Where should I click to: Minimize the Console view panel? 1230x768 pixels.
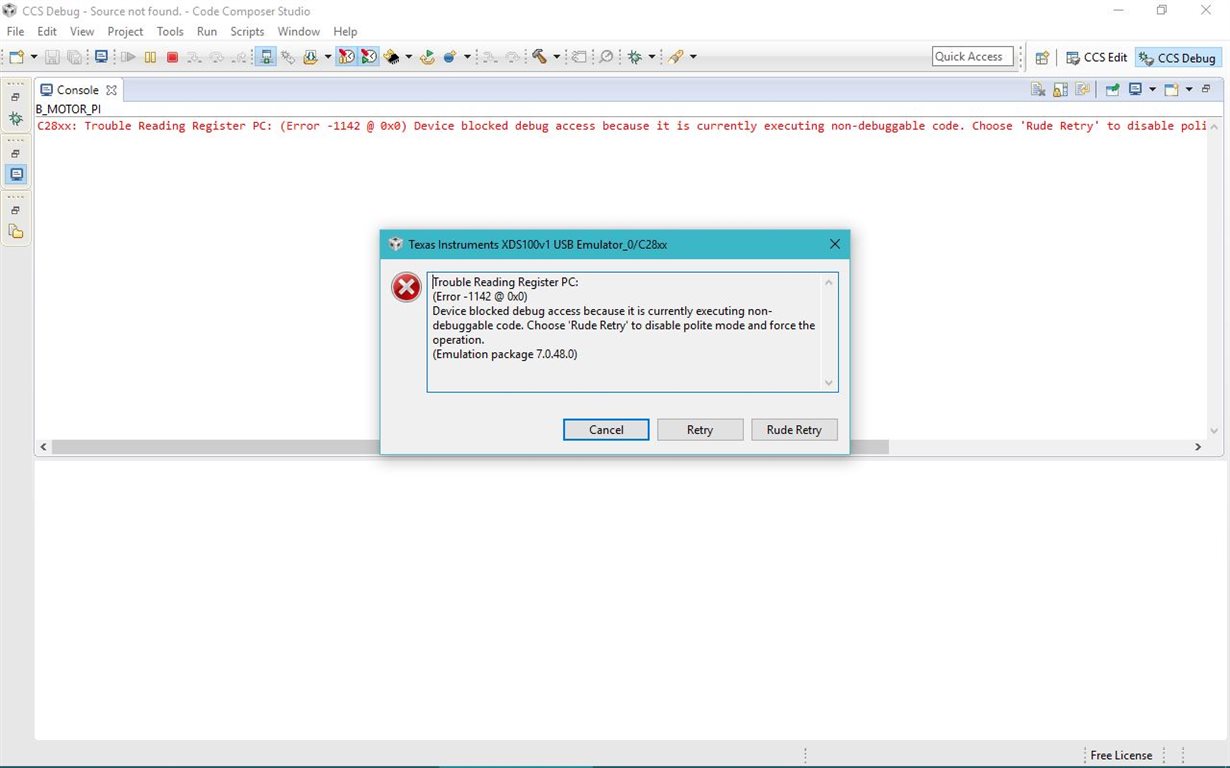(x=1206, y=89)
